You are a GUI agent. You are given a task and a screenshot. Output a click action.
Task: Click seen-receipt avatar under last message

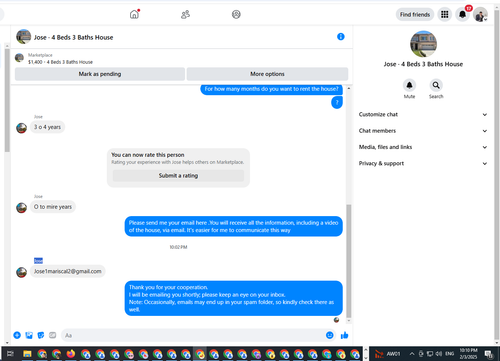[x=337, y=320]
